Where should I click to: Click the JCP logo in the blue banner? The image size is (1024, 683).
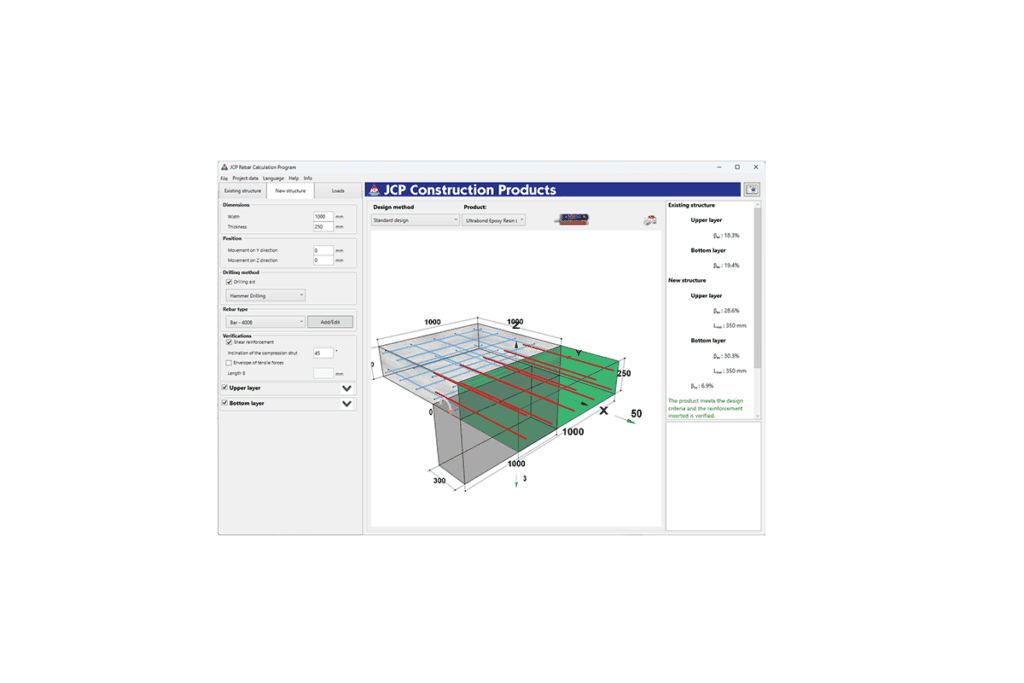(374, 190)
